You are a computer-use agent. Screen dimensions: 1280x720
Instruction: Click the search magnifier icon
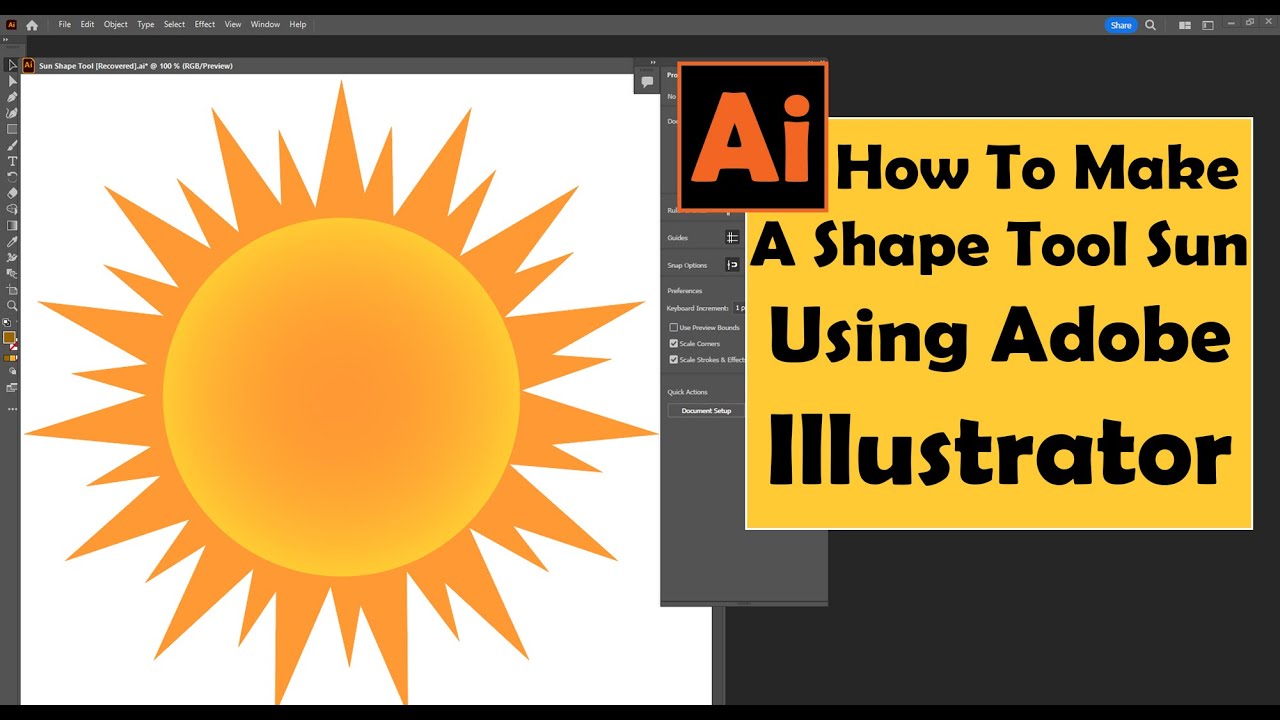click(x=1150, y=25)
